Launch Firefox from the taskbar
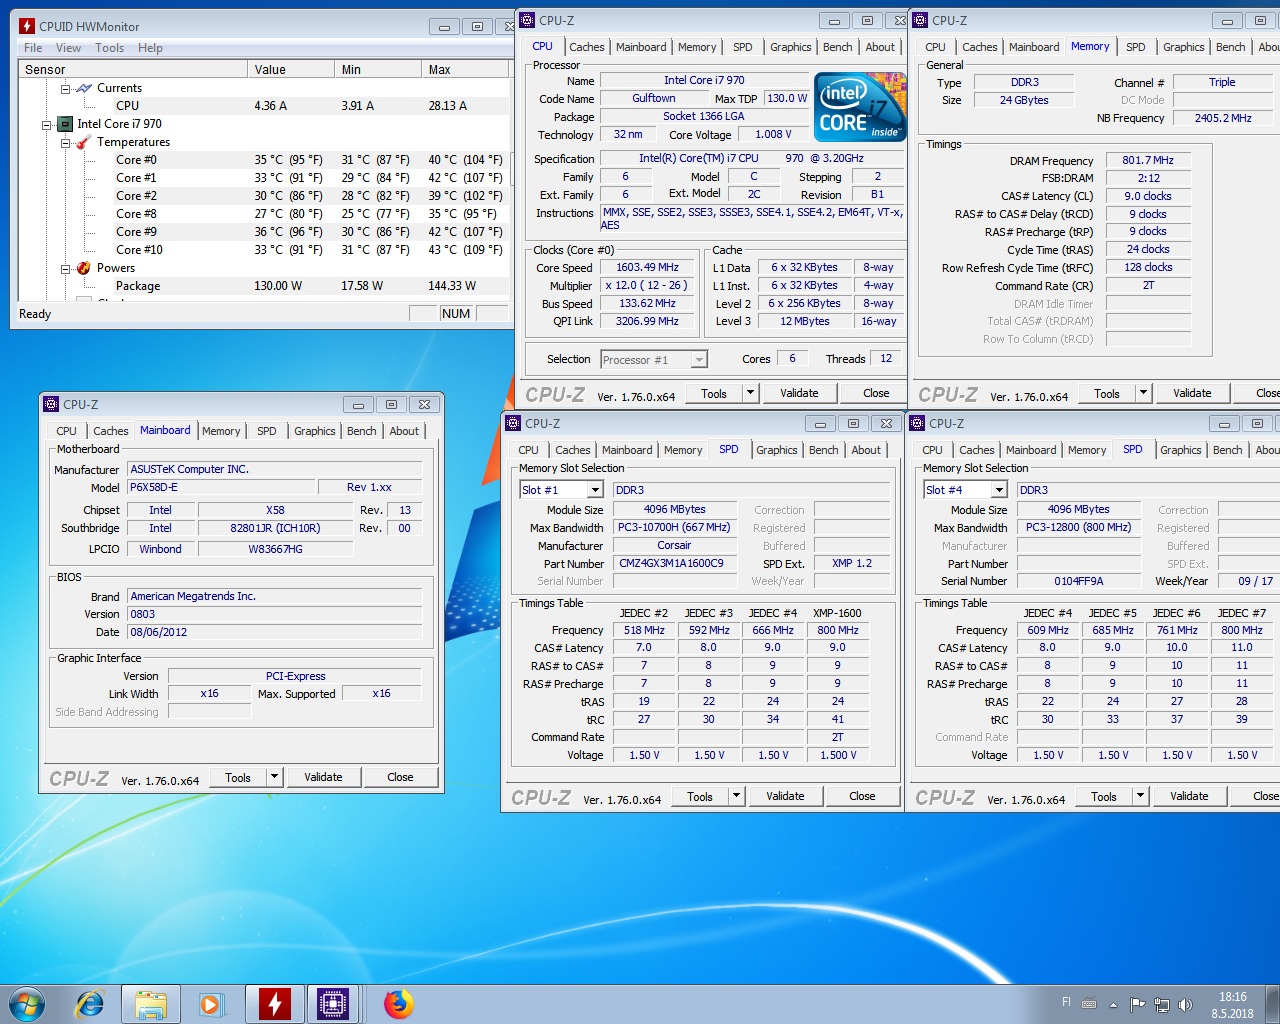1280x1024 pixels. [398, 1003]
